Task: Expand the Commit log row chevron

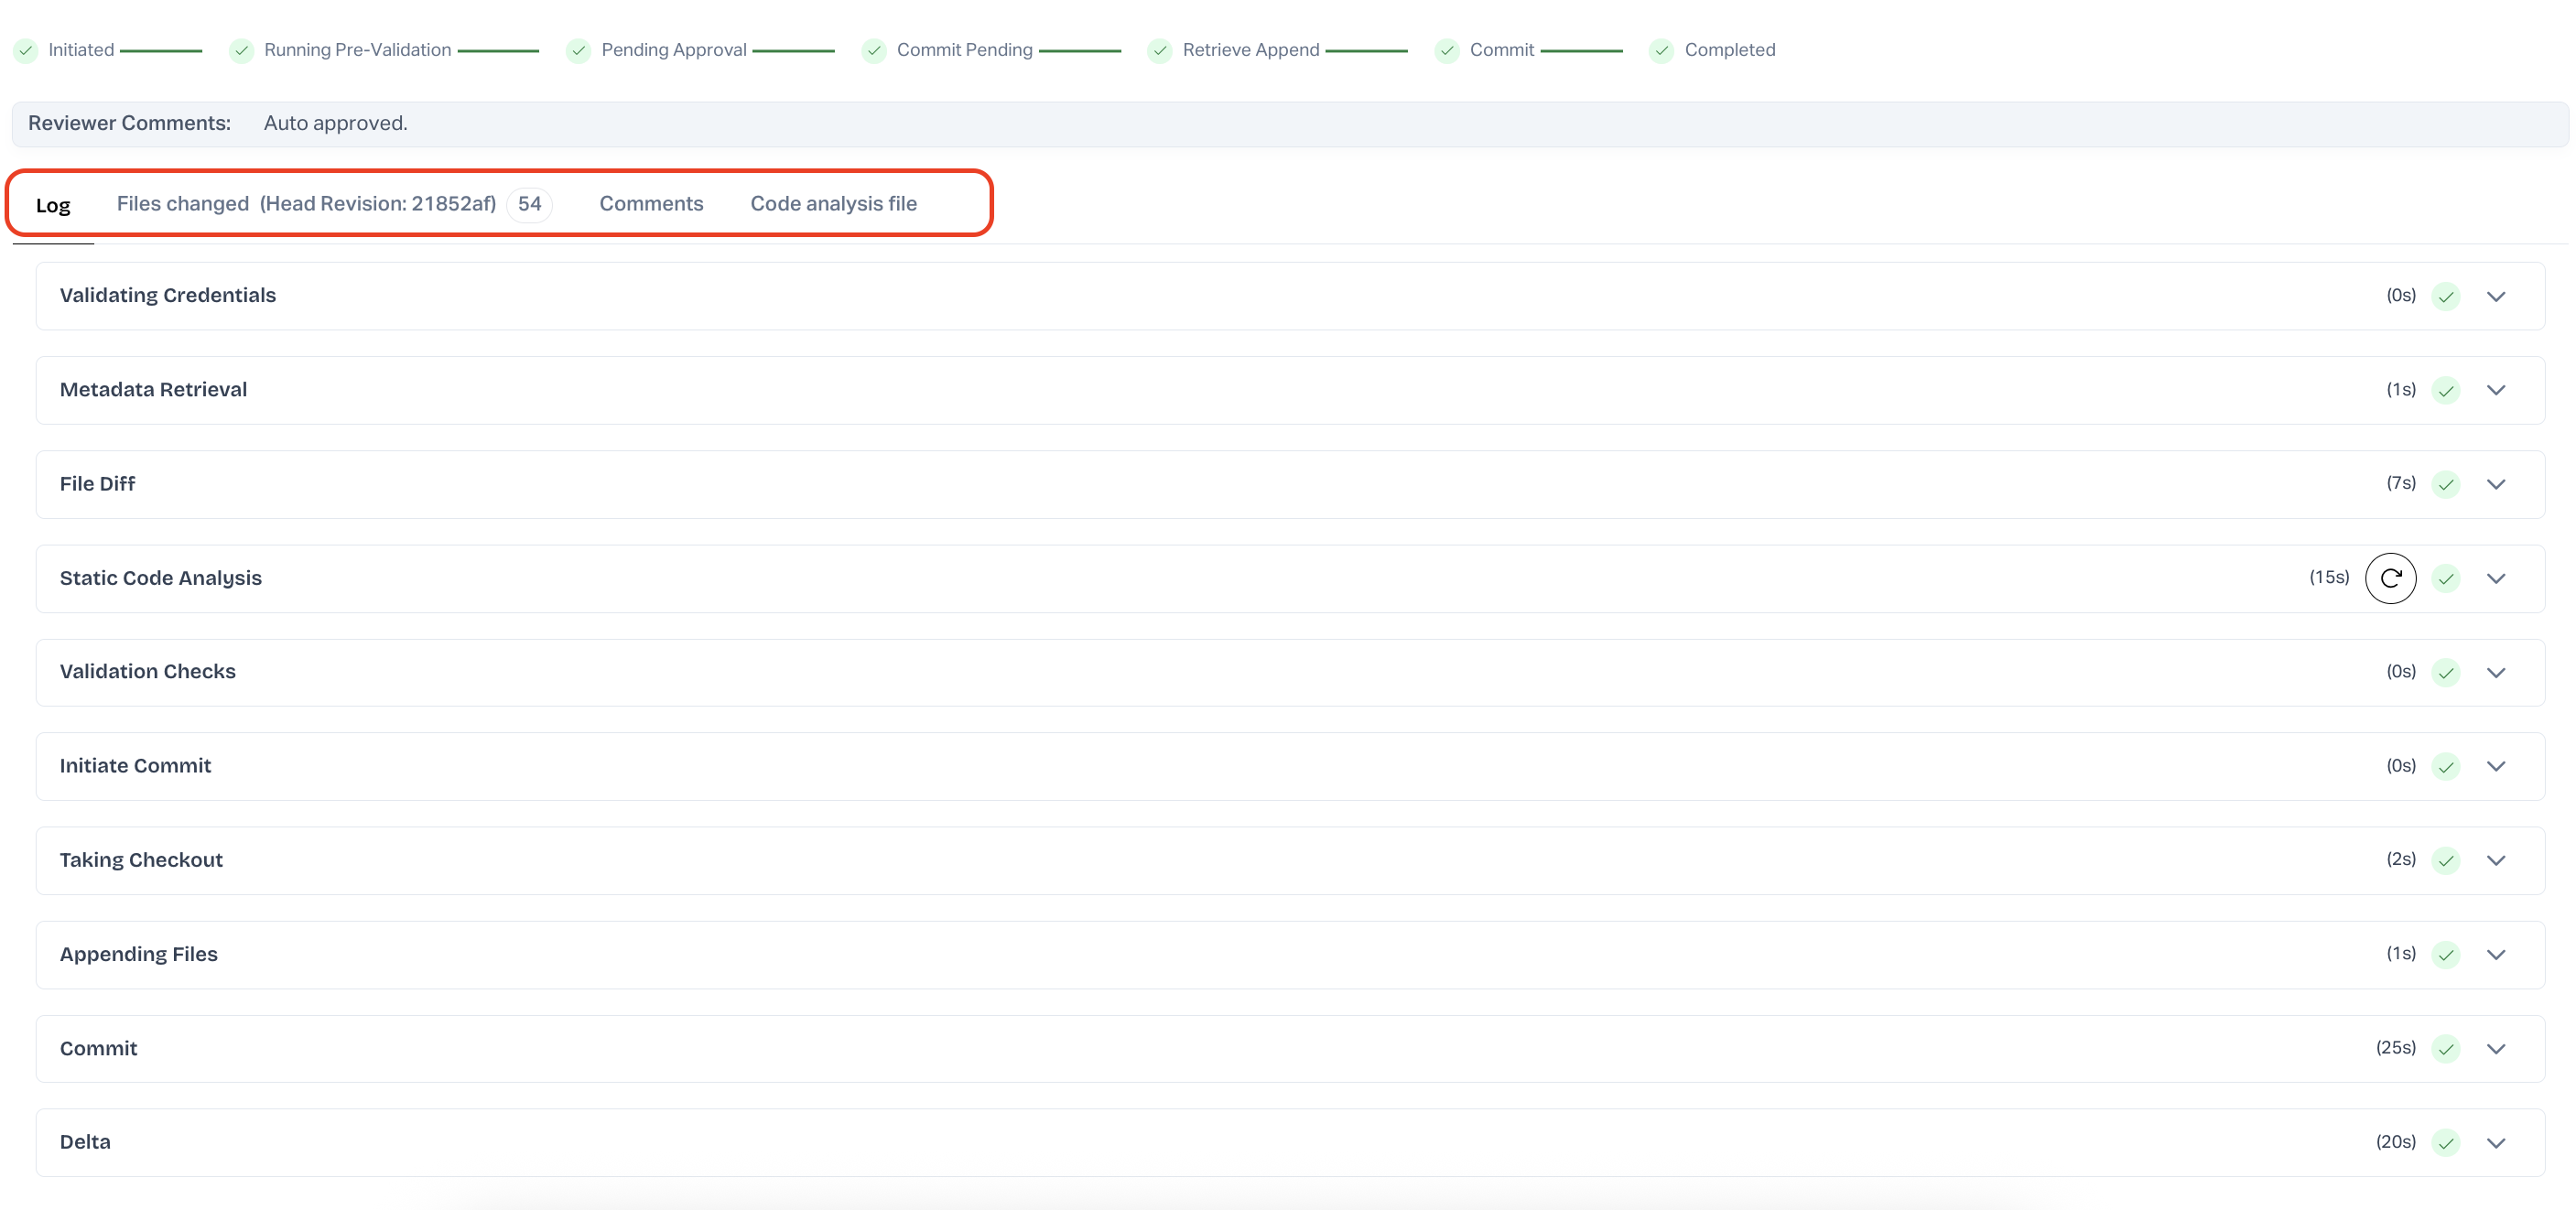Action: click(x=2496, y=1049)
